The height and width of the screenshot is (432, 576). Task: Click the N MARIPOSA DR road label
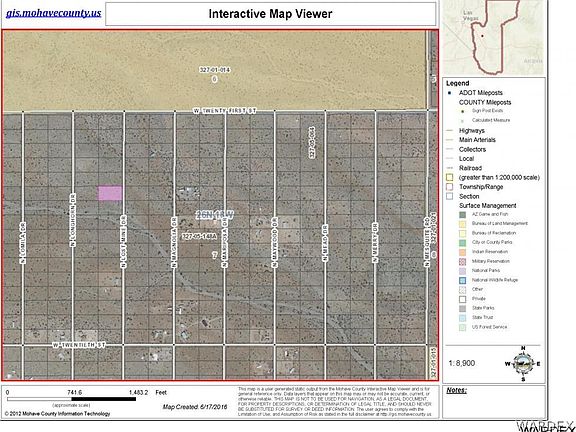(x=224, y=242)
